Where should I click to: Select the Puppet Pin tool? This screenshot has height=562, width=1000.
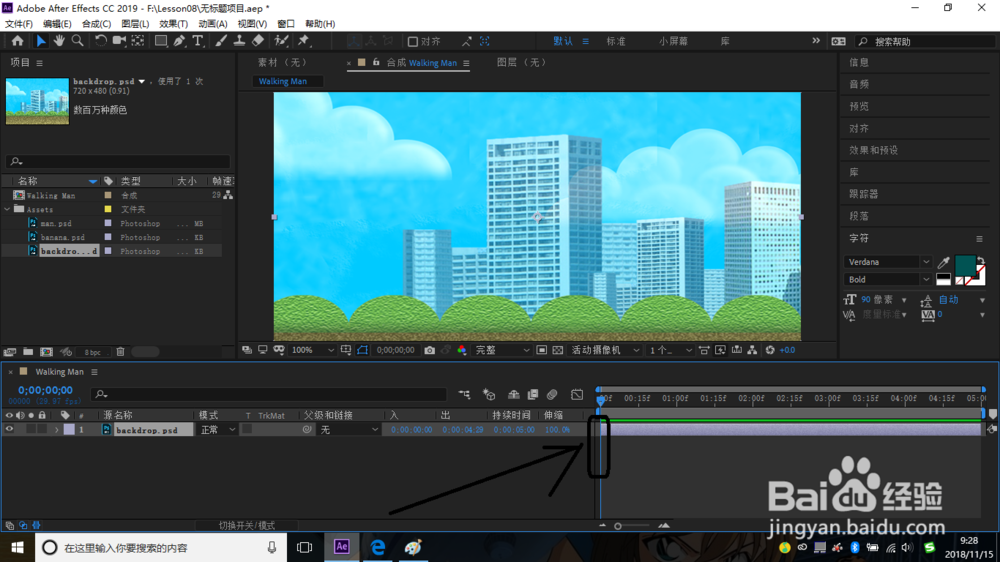point(304,41)
